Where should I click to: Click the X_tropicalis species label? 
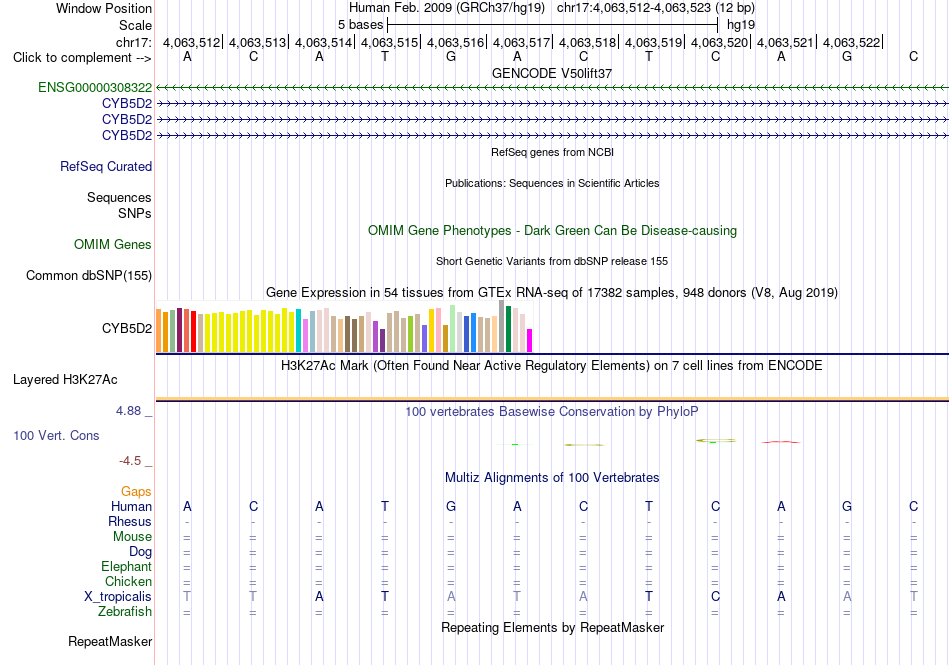(x=118, y=597)
